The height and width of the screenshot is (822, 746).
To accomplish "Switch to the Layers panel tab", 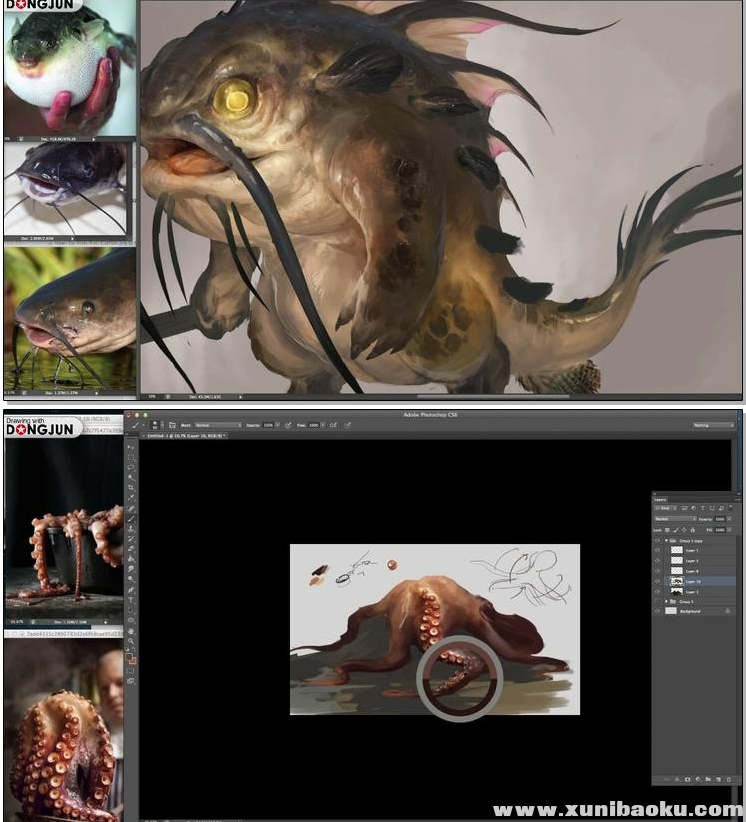I will tap(661, 498).
